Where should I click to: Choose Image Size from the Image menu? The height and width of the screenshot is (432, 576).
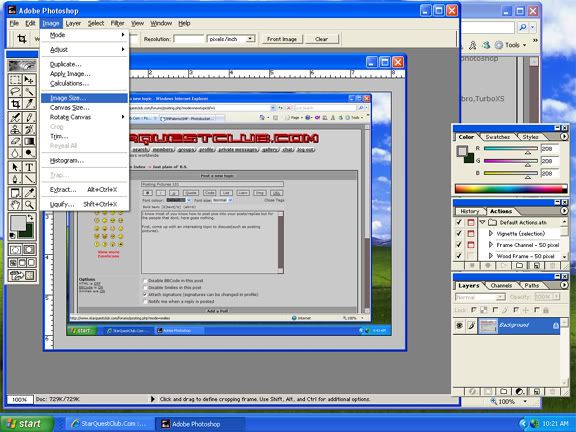click(85, 98)
